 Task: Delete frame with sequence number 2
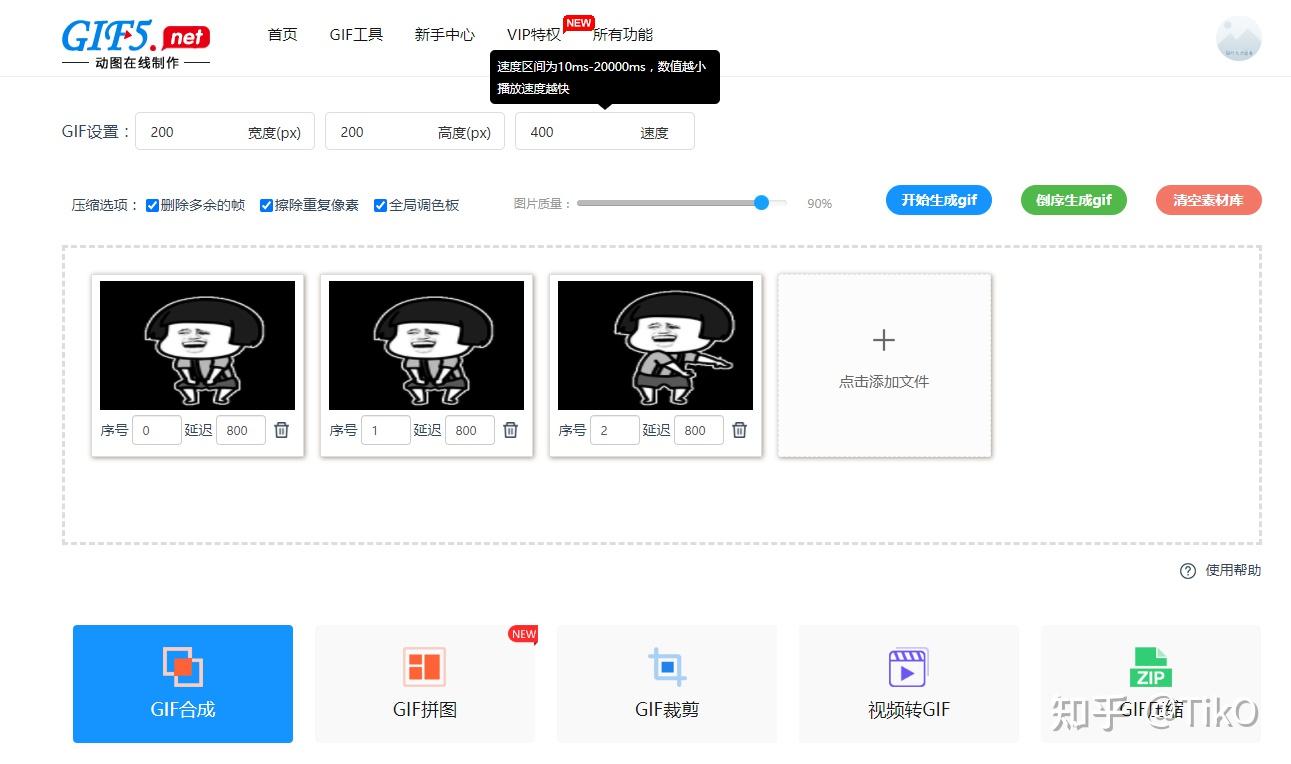coord(740,430)
